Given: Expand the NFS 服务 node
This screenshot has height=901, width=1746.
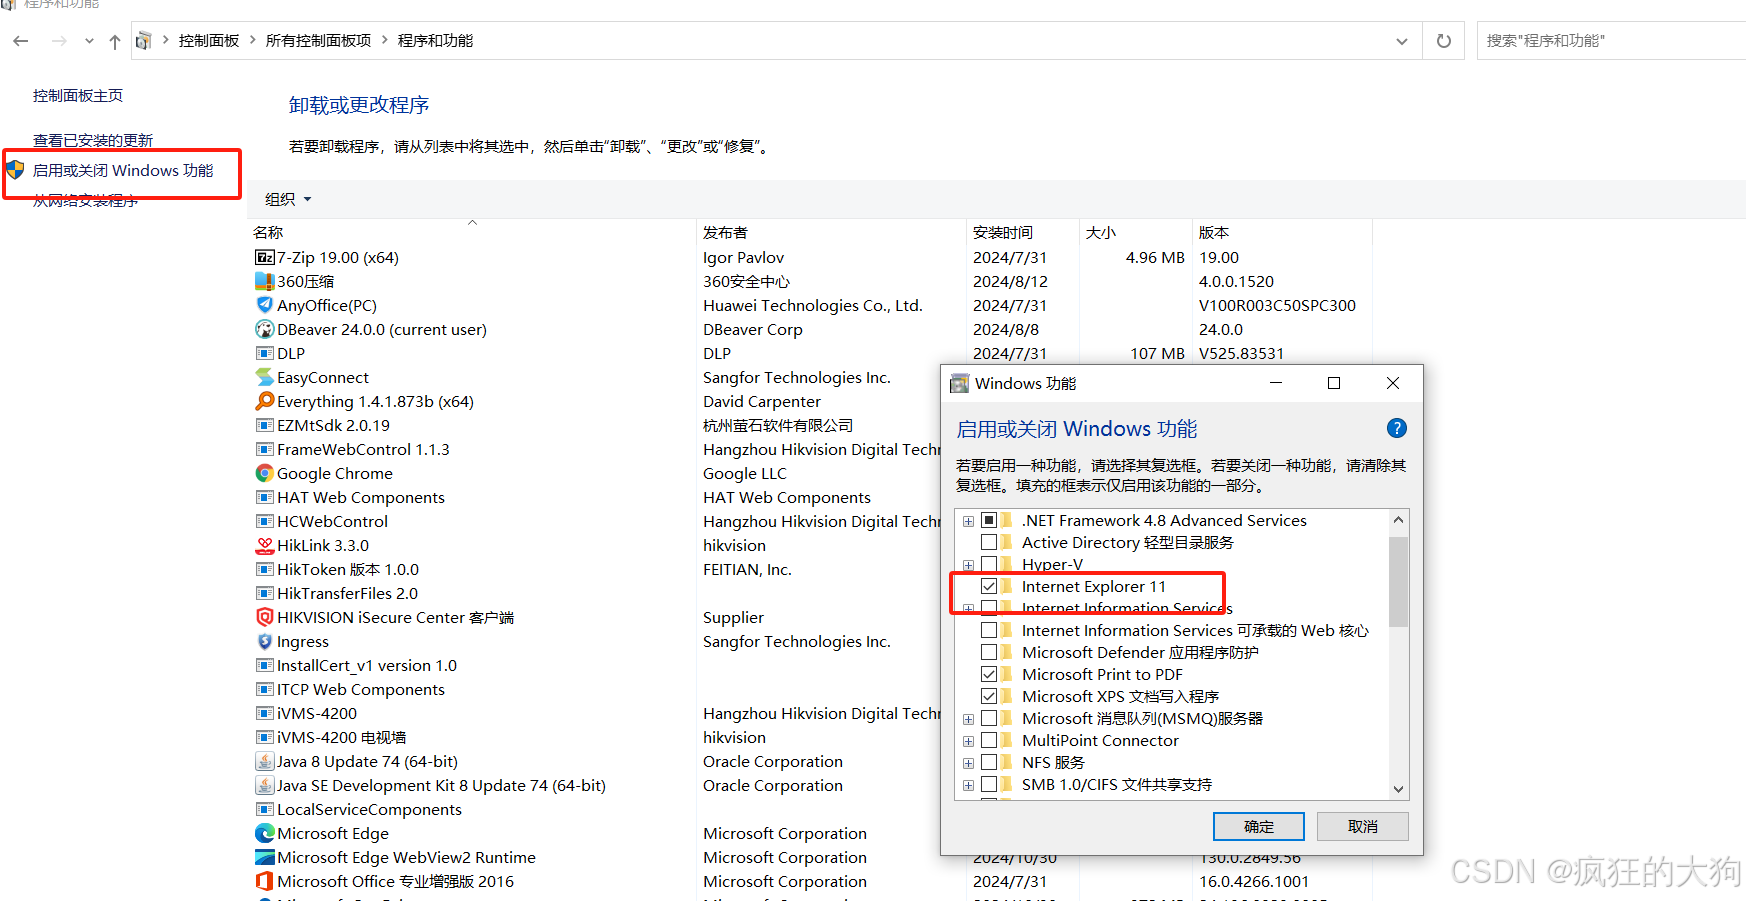Looking at the screenshot, I should pos(968,763).
